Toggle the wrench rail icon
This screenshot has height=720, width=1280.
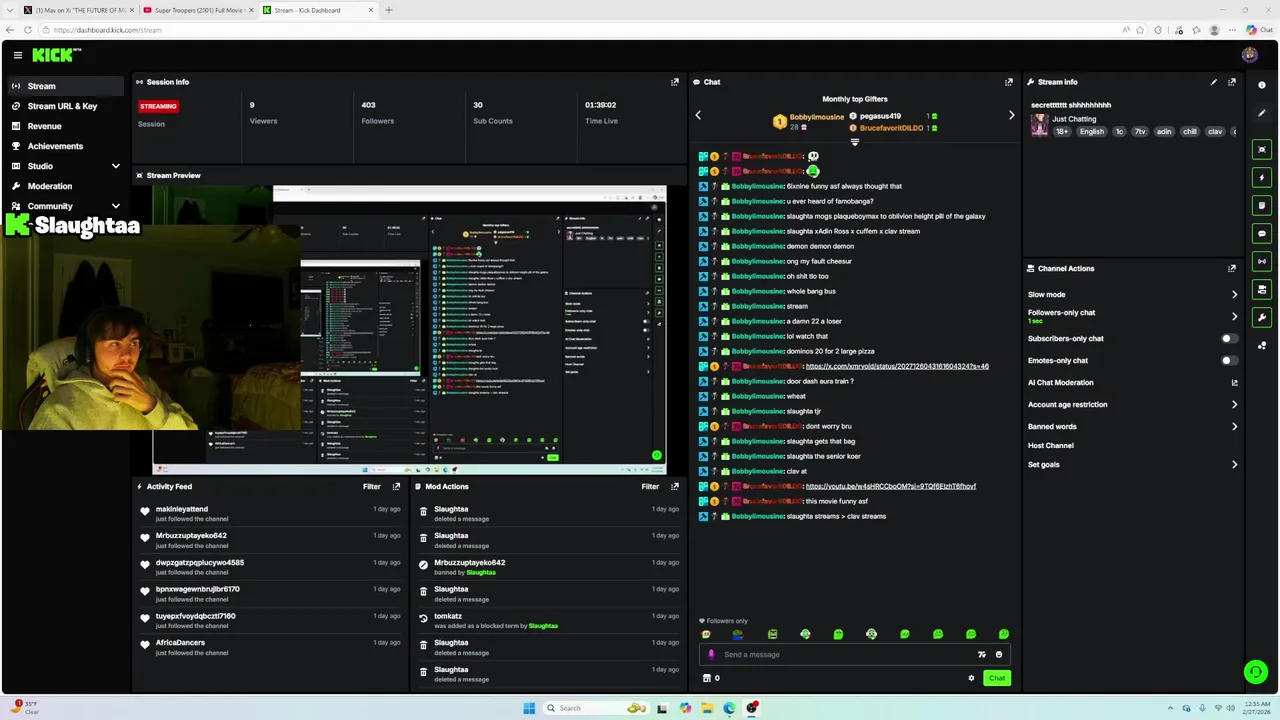1262,318
